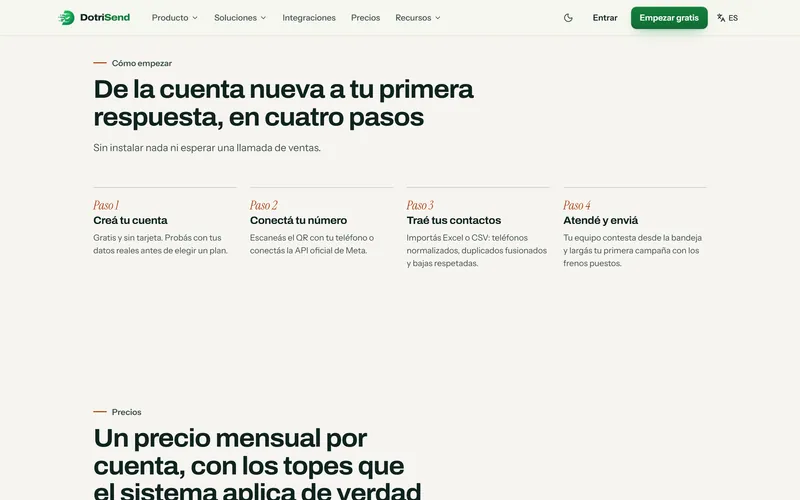Click 'Importás Excel o CSV' description

pyautogui.click(x=477, y=251)
